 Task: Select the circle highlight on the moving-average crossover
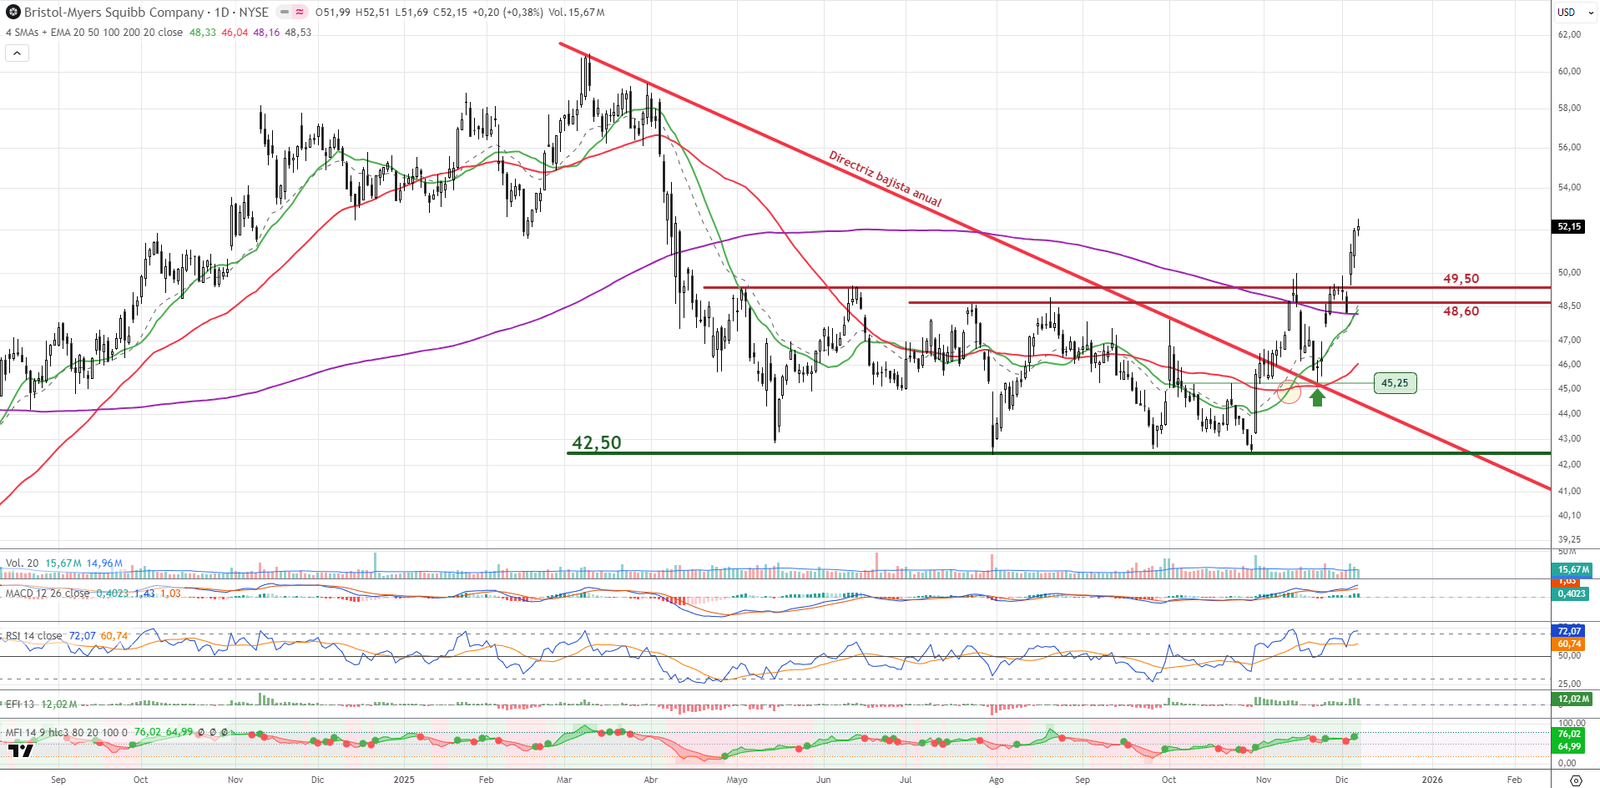(x=1289, y=392)
